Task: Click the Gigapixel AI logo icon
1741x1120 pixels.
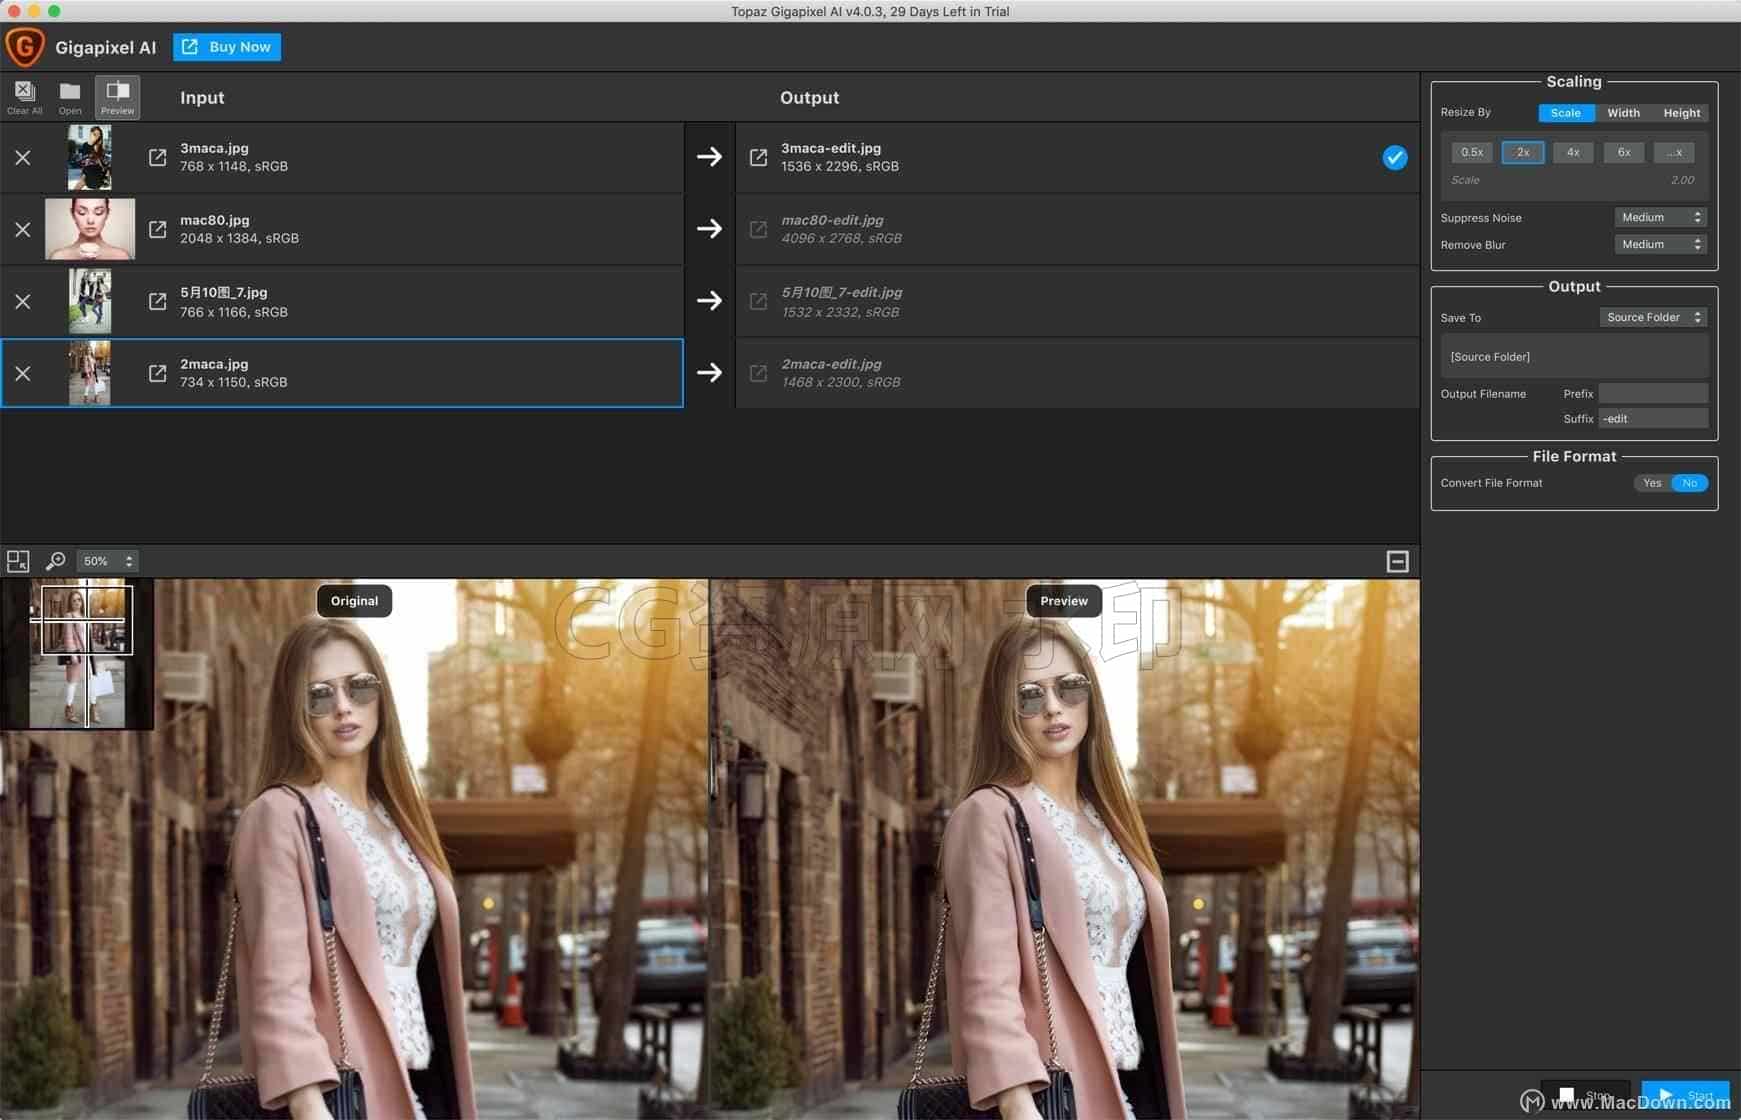Action: click(x=25, y=46)
